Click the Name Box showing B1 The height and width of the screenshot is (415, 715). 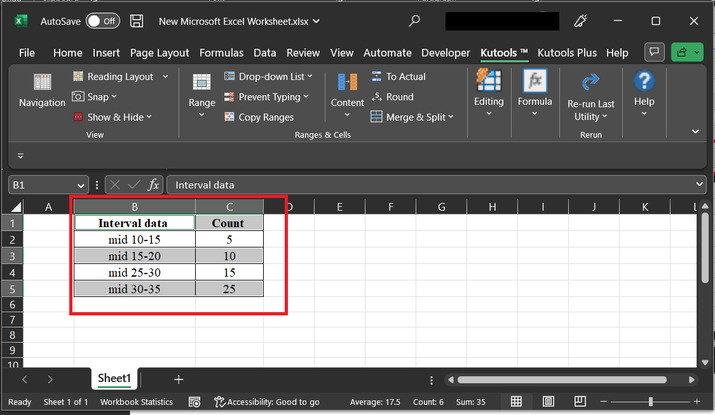[x=40, y=185]
